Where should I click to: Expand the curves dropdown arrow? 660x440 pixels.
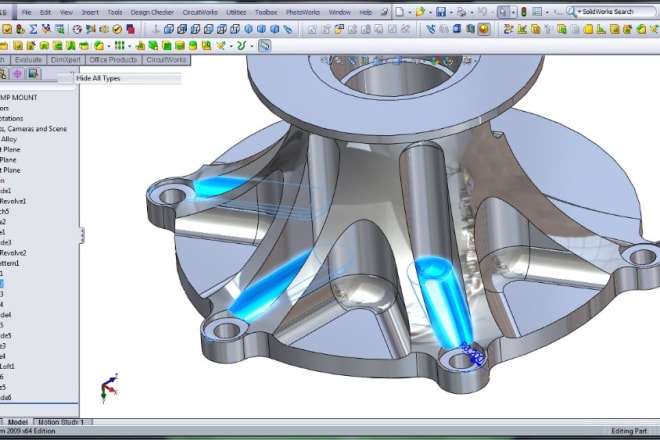pos(251,46)
